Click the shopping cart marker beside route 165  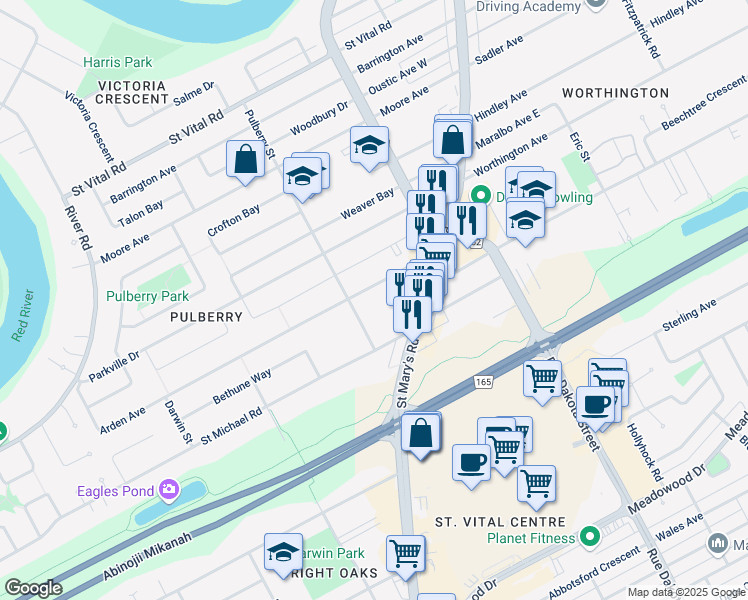[x=542, y=380]
